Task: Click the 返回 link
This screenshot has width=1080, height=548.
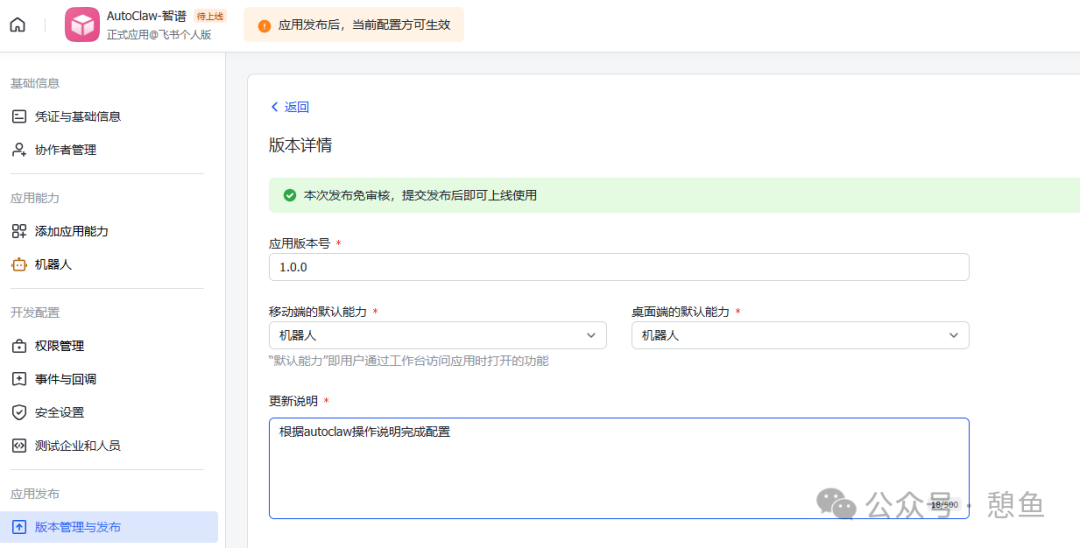Action: point(297,107)
